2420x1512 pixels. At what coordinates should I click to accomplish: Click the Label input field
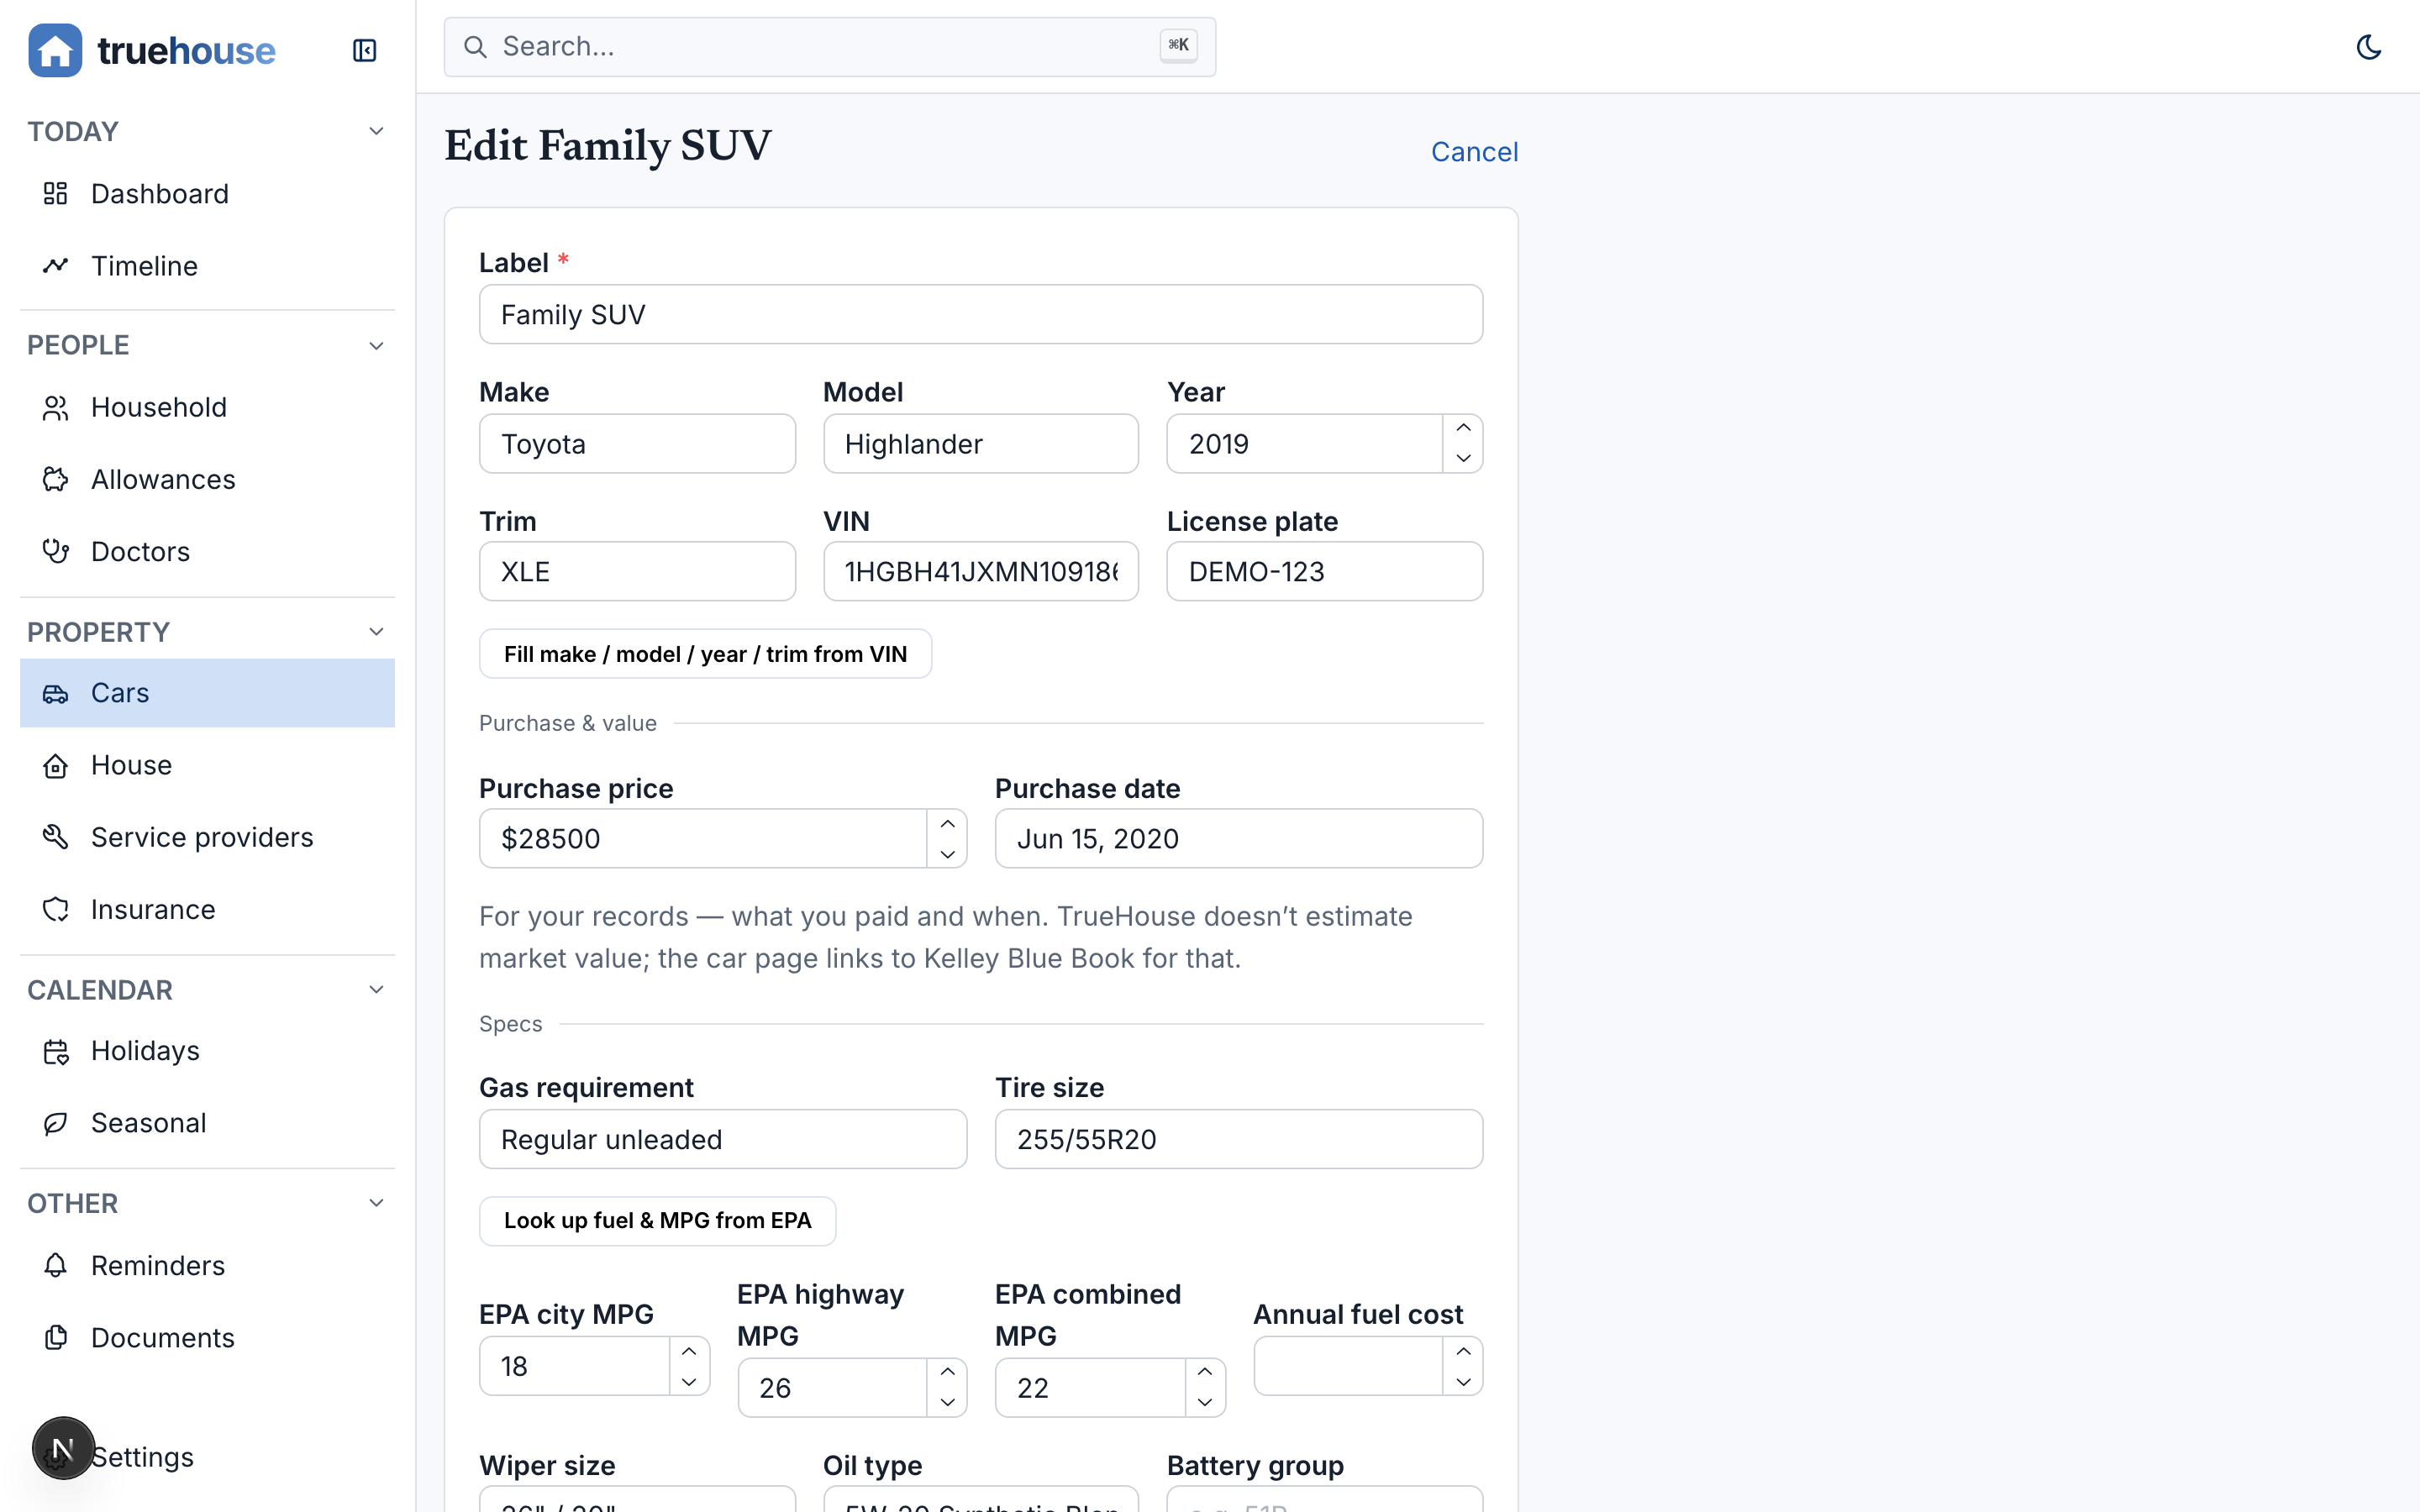[980, 315]
